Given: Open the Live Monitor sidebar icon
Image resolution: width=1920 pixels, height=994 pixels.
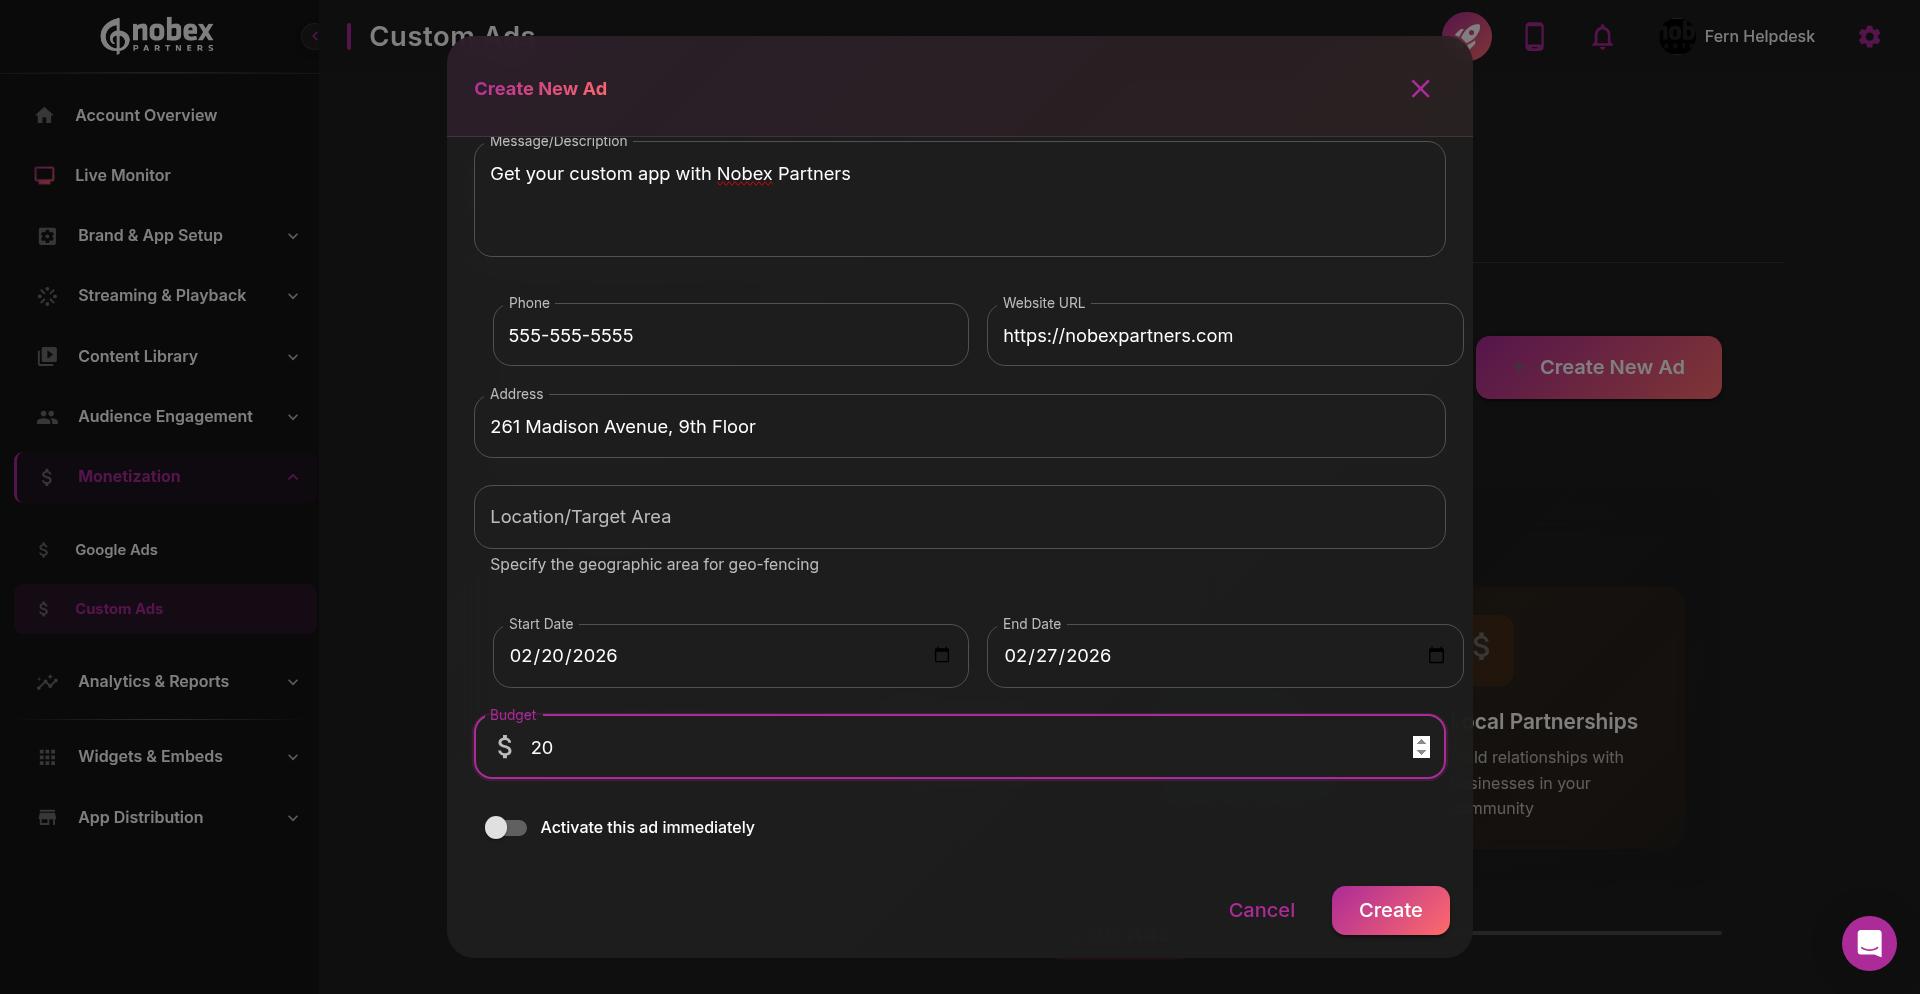Looking at the screenshot, I should coord(45,175).
